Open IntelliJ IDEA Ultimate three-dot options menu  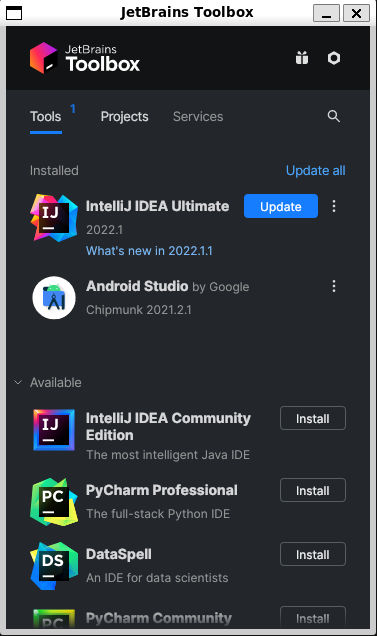(334, 206)
